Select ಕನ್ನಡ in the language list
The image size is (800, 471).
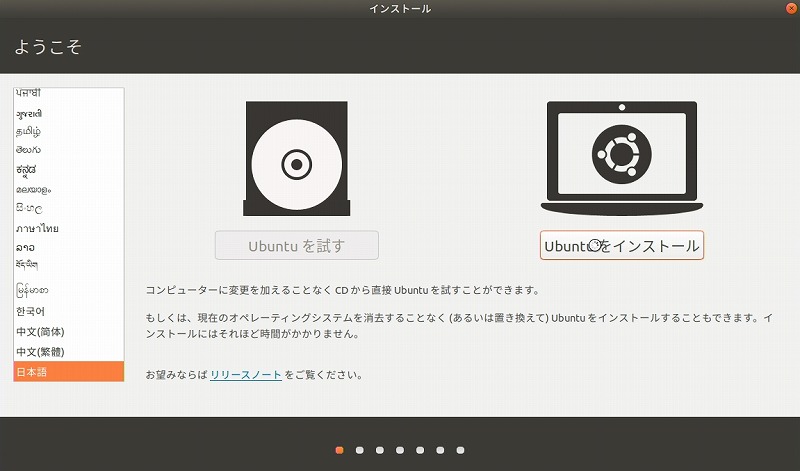[x=68, y=169]
